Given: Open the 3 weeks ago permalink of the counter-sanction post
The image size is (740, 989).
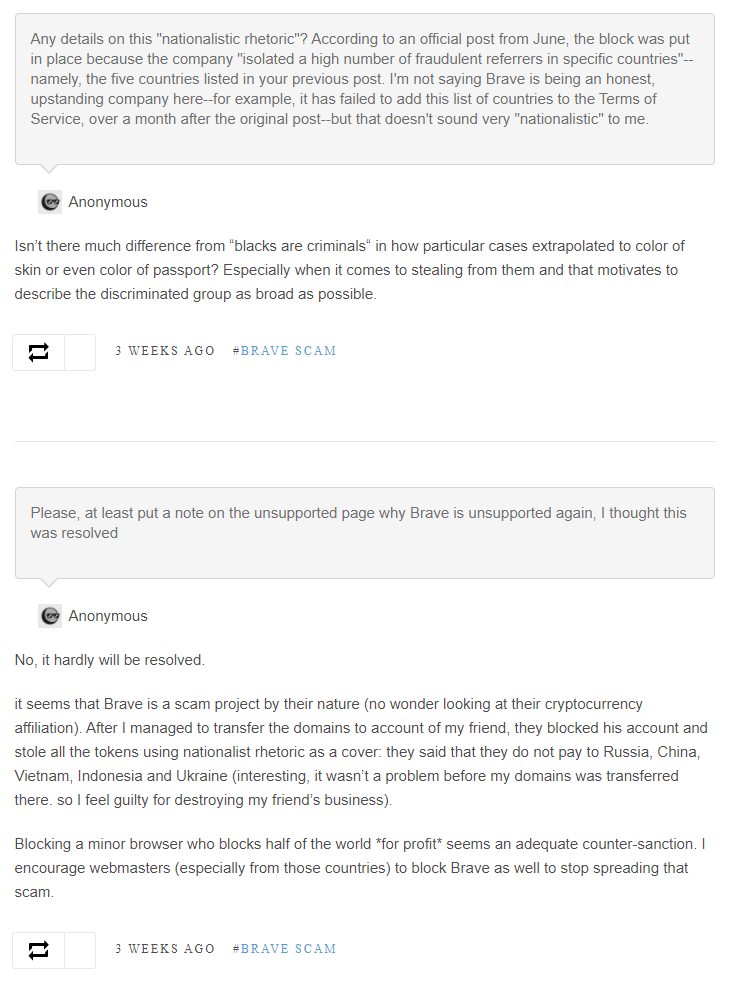Looking at the screenshot, I should pyautogui.click(x=165, y=949).
